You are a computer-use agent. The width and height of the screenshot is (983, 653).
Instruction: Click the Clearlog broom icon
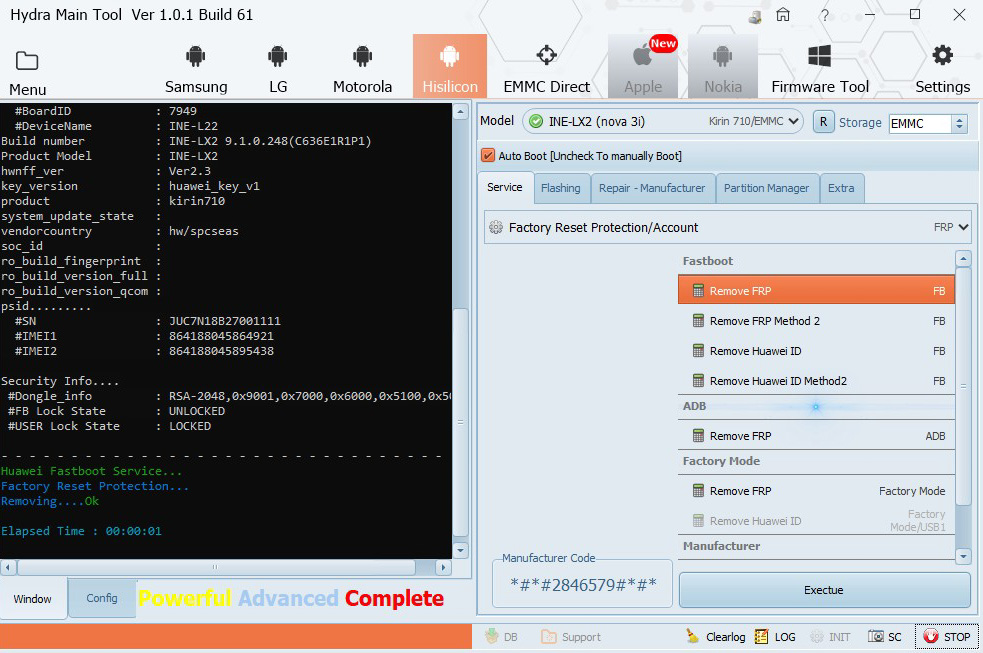pos(693,636)
